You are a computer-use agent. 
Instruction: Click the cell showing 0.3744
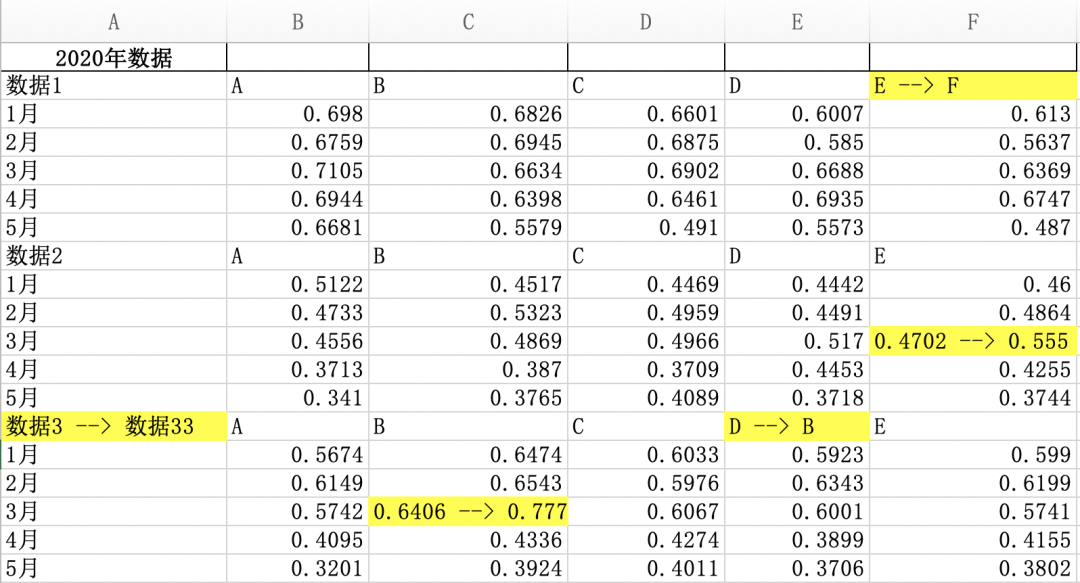click(973, 398)
